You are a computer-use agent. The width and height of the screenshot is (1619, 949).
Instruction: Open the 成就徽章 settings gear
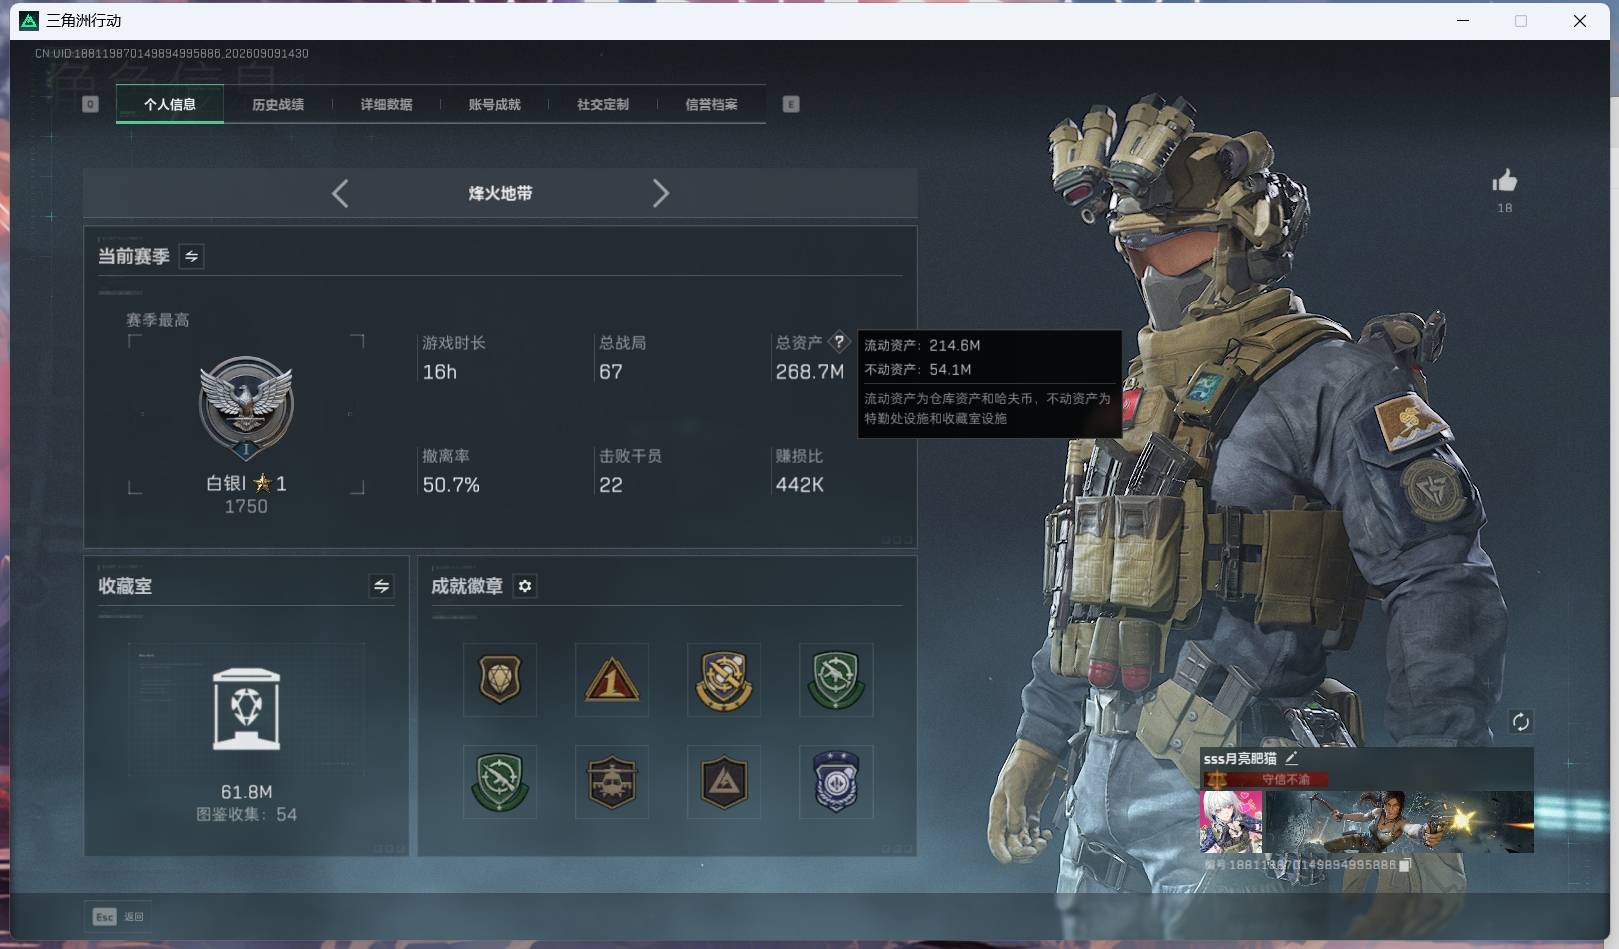tap(525, 586)
